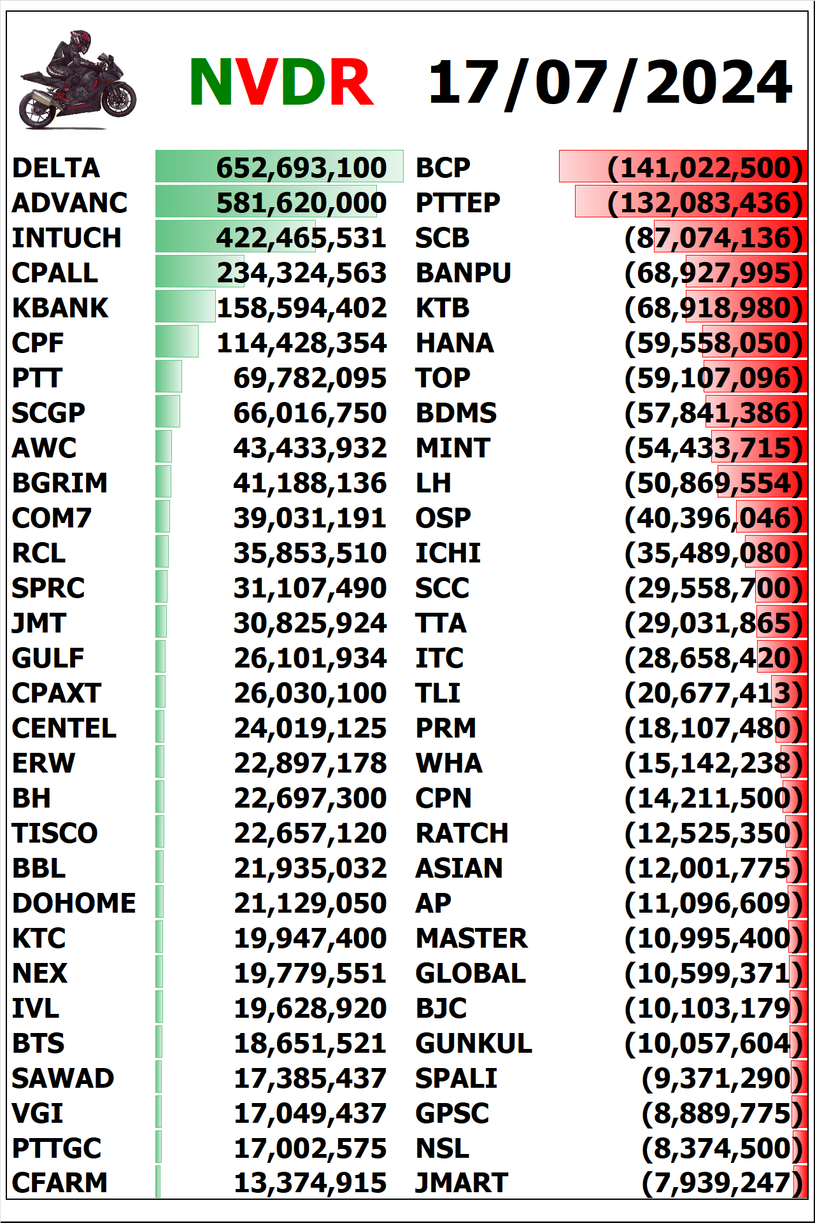Click the DOHOME row label
Image resolution: width=815 pixels, height=1223 pixels.
point(74,903)
